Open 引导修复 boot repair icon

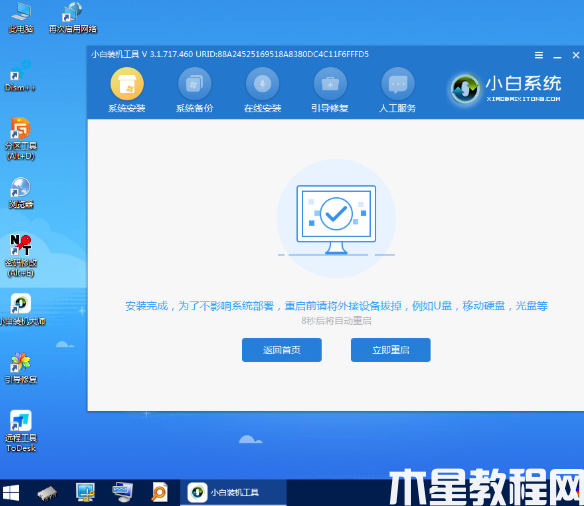point(330,85)
